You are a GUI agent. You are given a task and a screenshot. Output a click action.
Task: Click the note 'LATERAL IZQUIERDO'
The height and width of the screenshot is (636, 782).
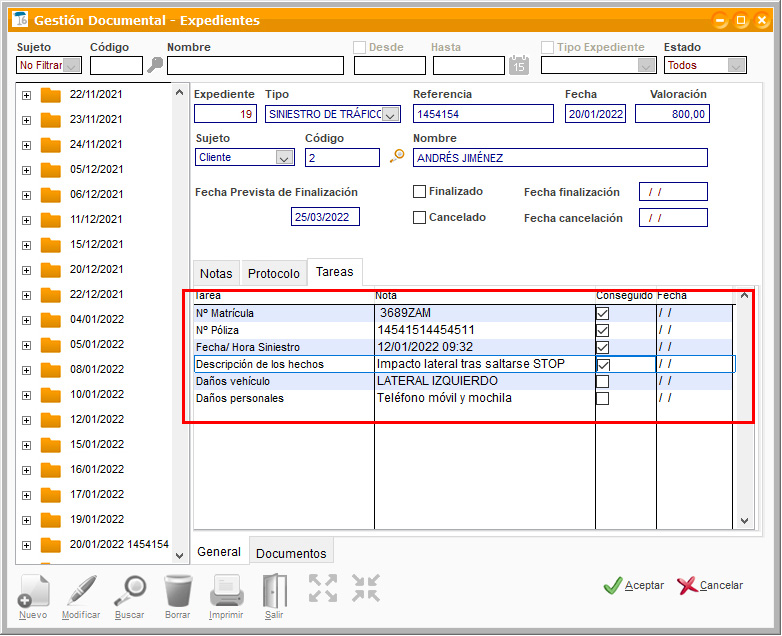coord(437,381)
